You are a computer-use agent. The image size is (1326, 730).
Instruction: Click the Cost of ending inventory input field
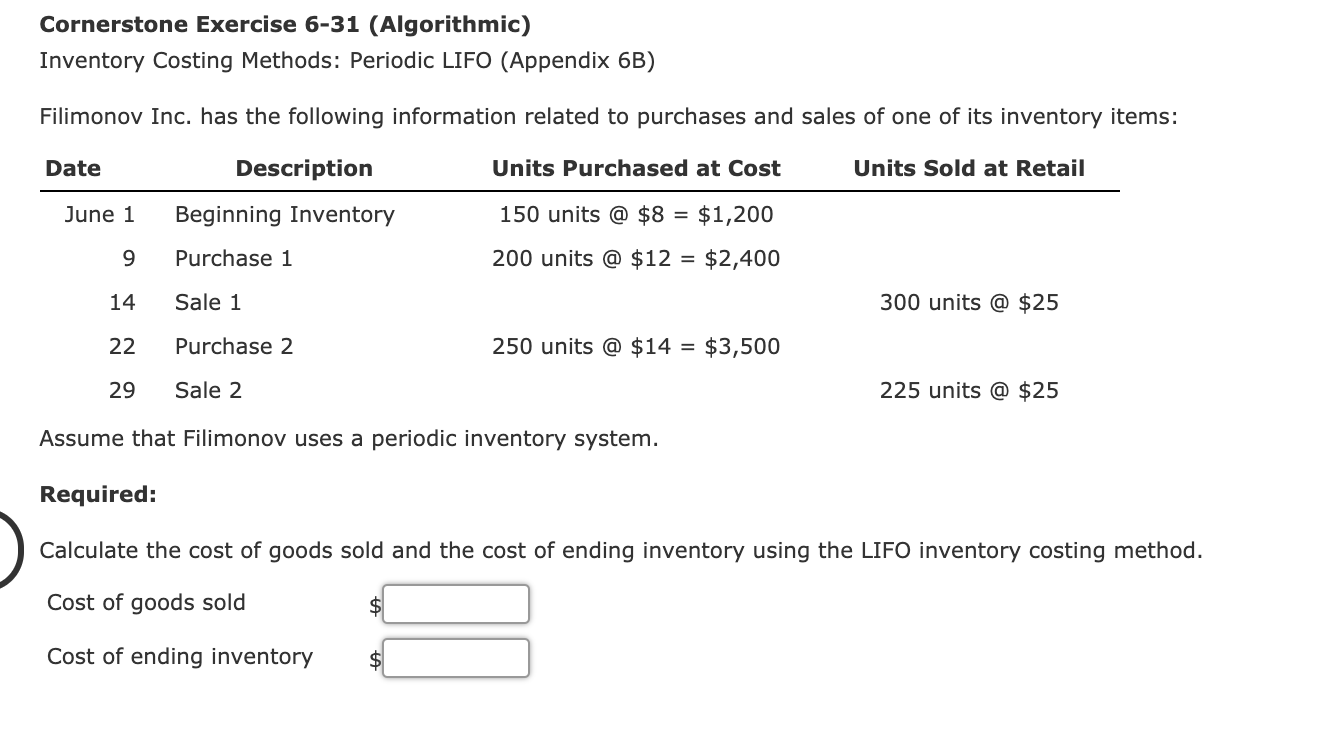click(455, 657)
